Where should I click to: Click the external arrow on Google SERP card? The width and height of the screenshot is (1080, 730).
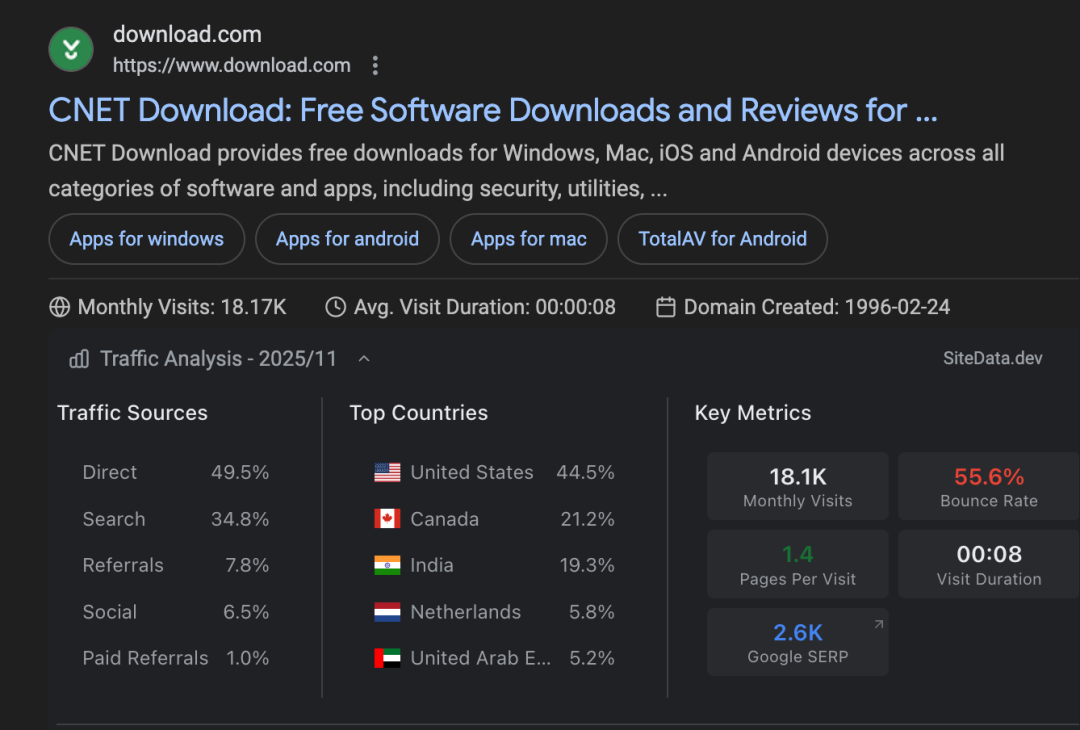coord(878,625)
